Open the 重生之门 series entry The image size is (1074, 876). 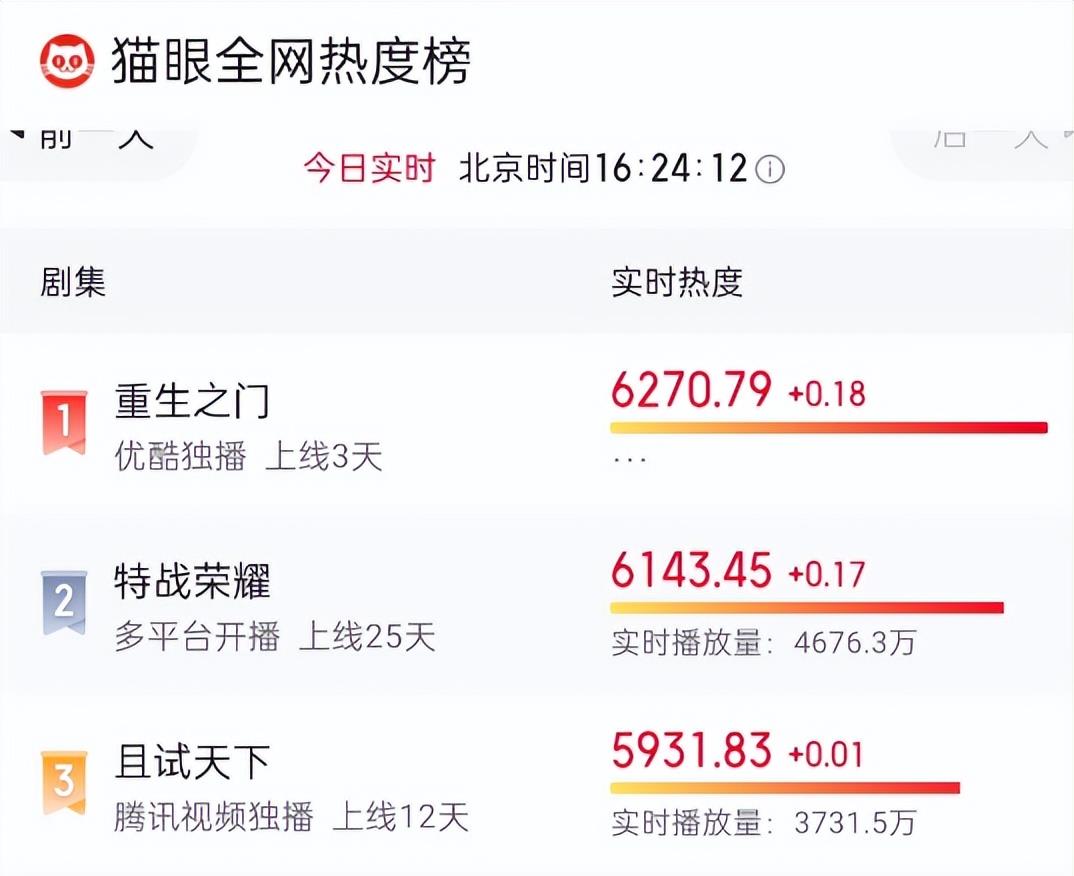coord(192,401)
